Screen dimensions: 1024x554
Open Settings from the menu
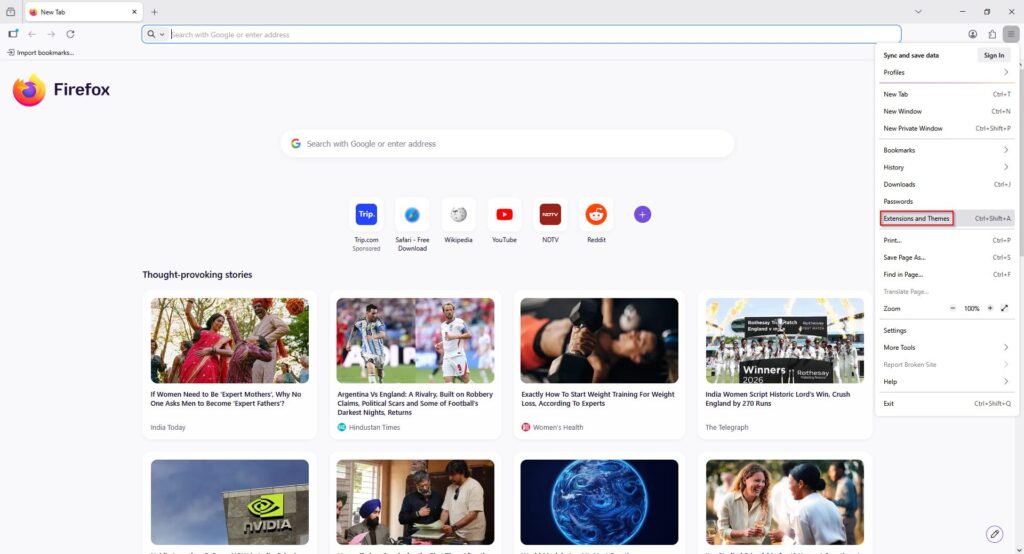[x=946, y=331]
